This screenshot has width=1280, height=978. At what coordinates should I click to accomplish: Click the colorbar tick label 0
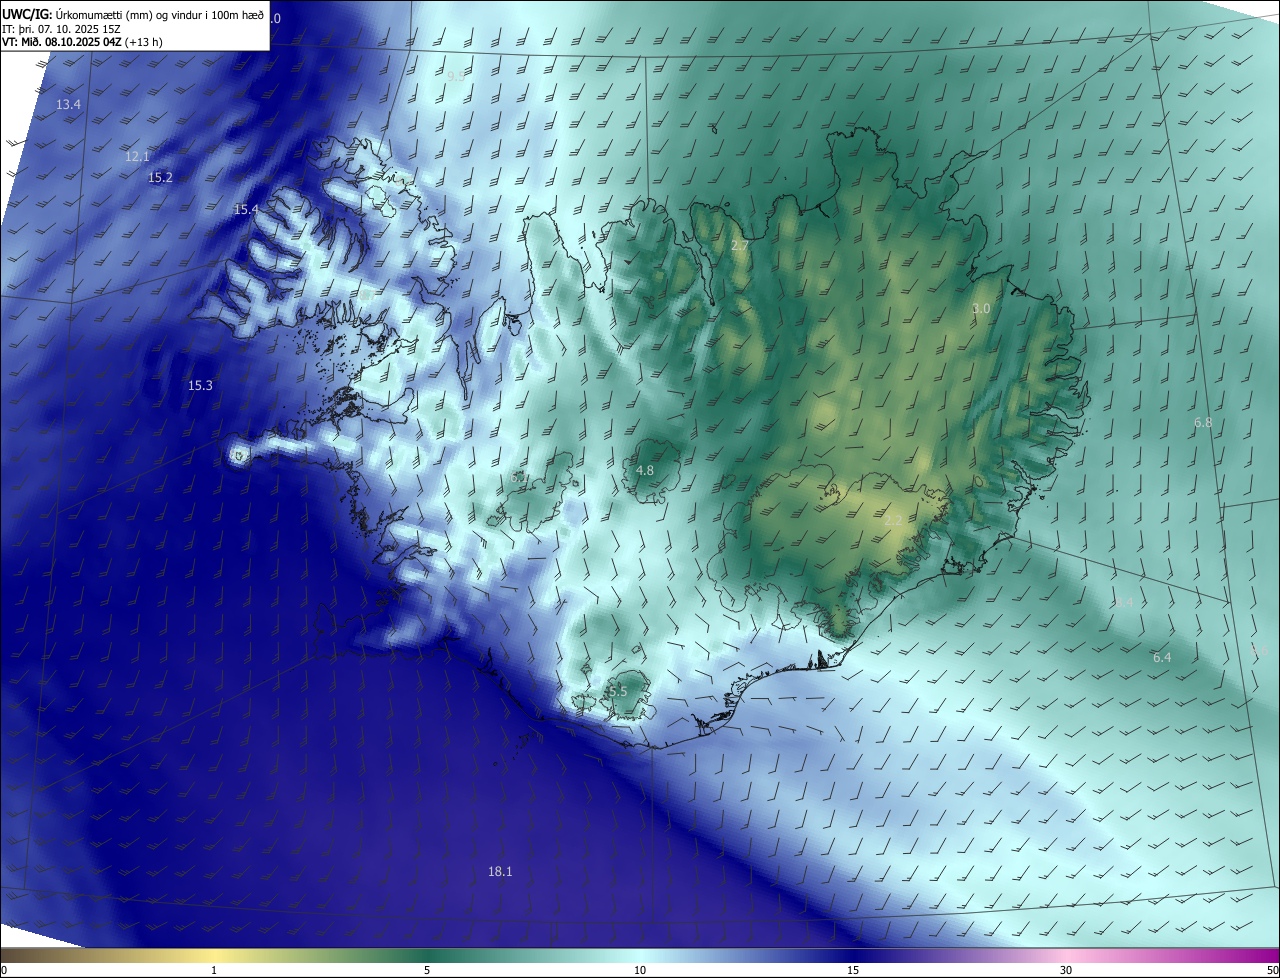coord(4,970)
